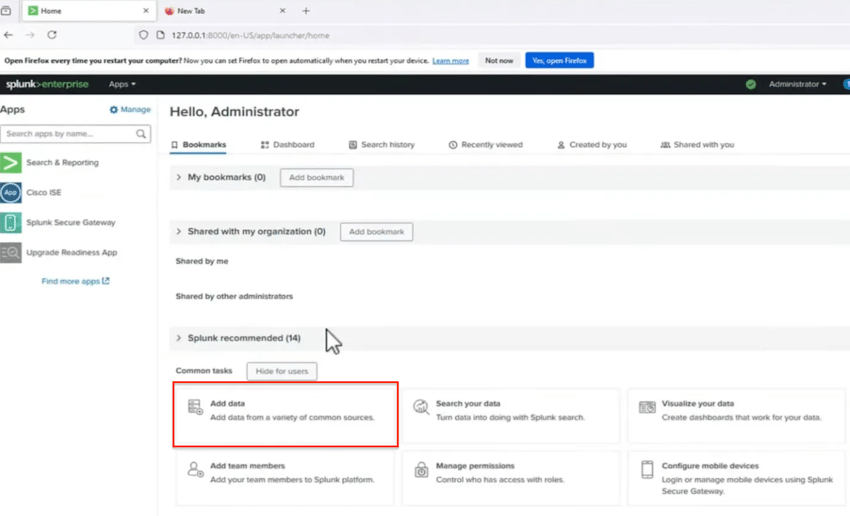The height and width of the screenshot is (516, 850).
Task: Click the magnifier in the apps search box
Action: (141, 134)
